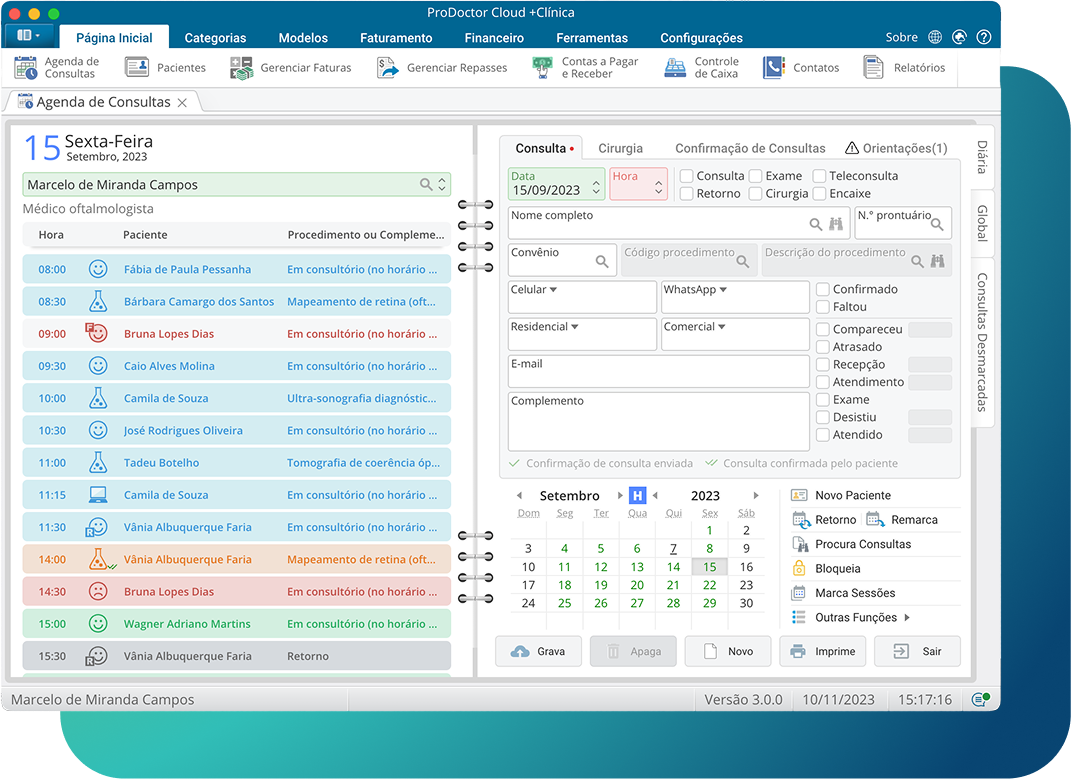
Task: Select day 20 on the September calendar
Action: tap(637, 585)
